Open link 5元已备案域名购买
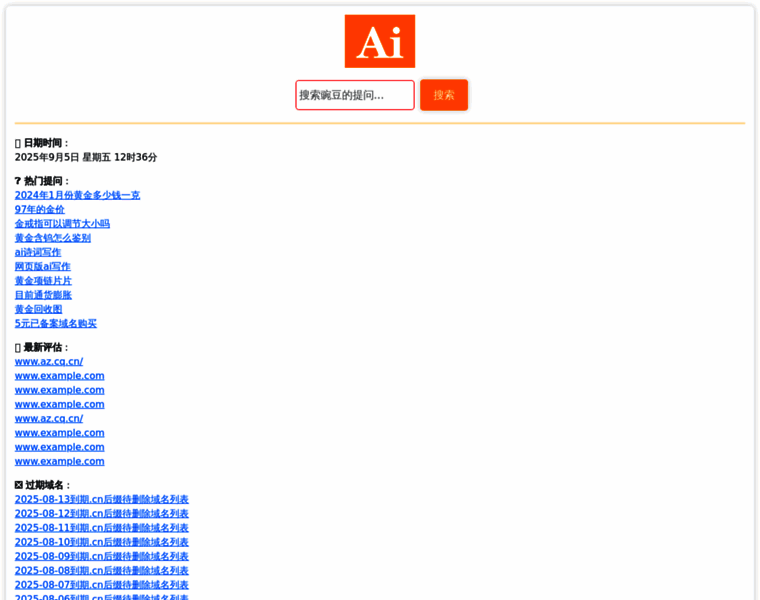The image size is (760, 600). coord(55,323)
